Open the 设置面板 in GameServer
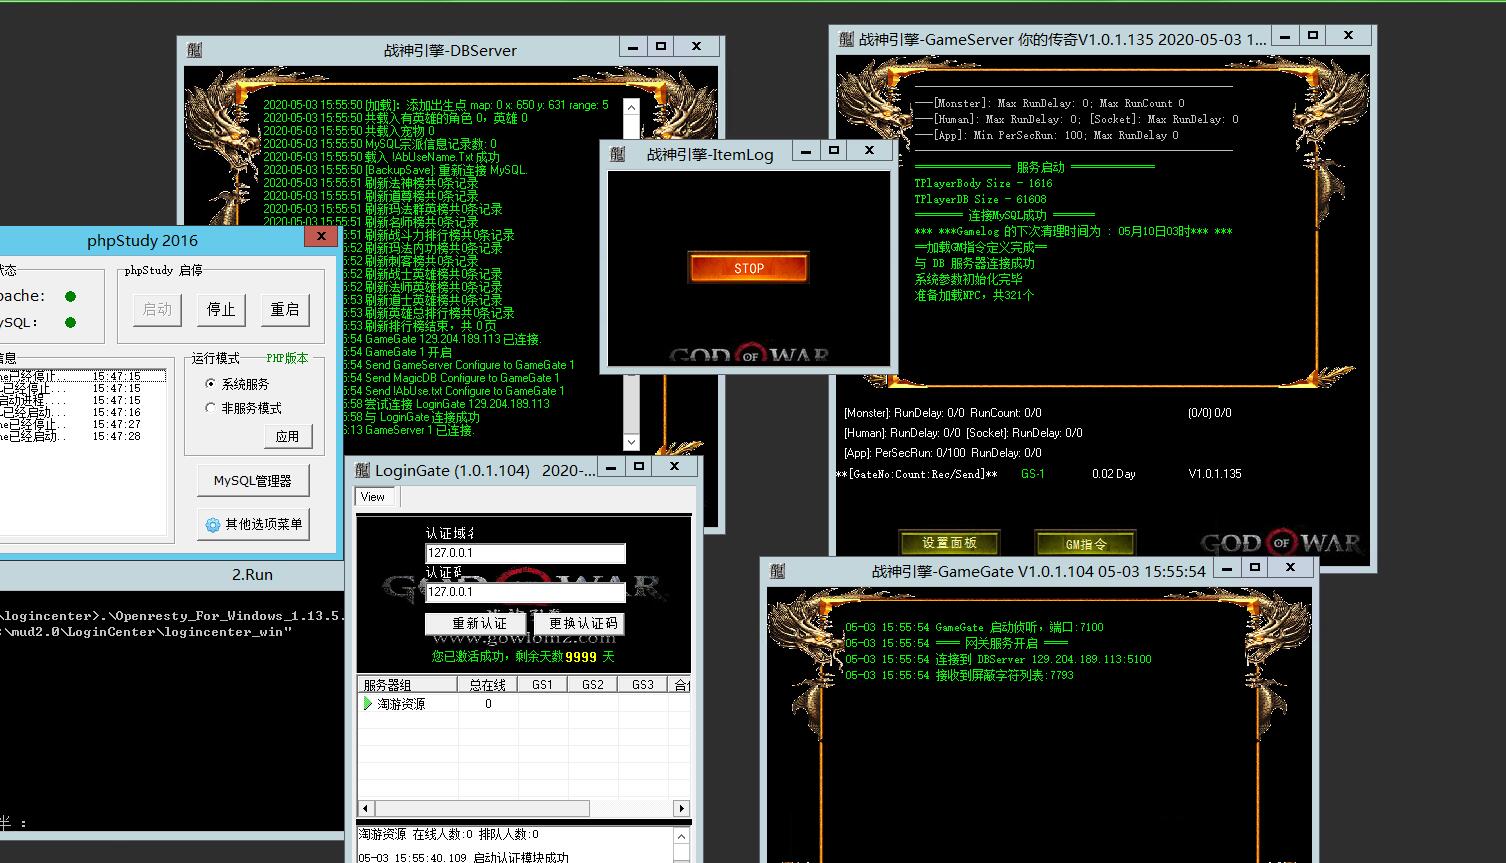Screen dimensions: 1506x863 pyautogui.click(x=948, y=543)
